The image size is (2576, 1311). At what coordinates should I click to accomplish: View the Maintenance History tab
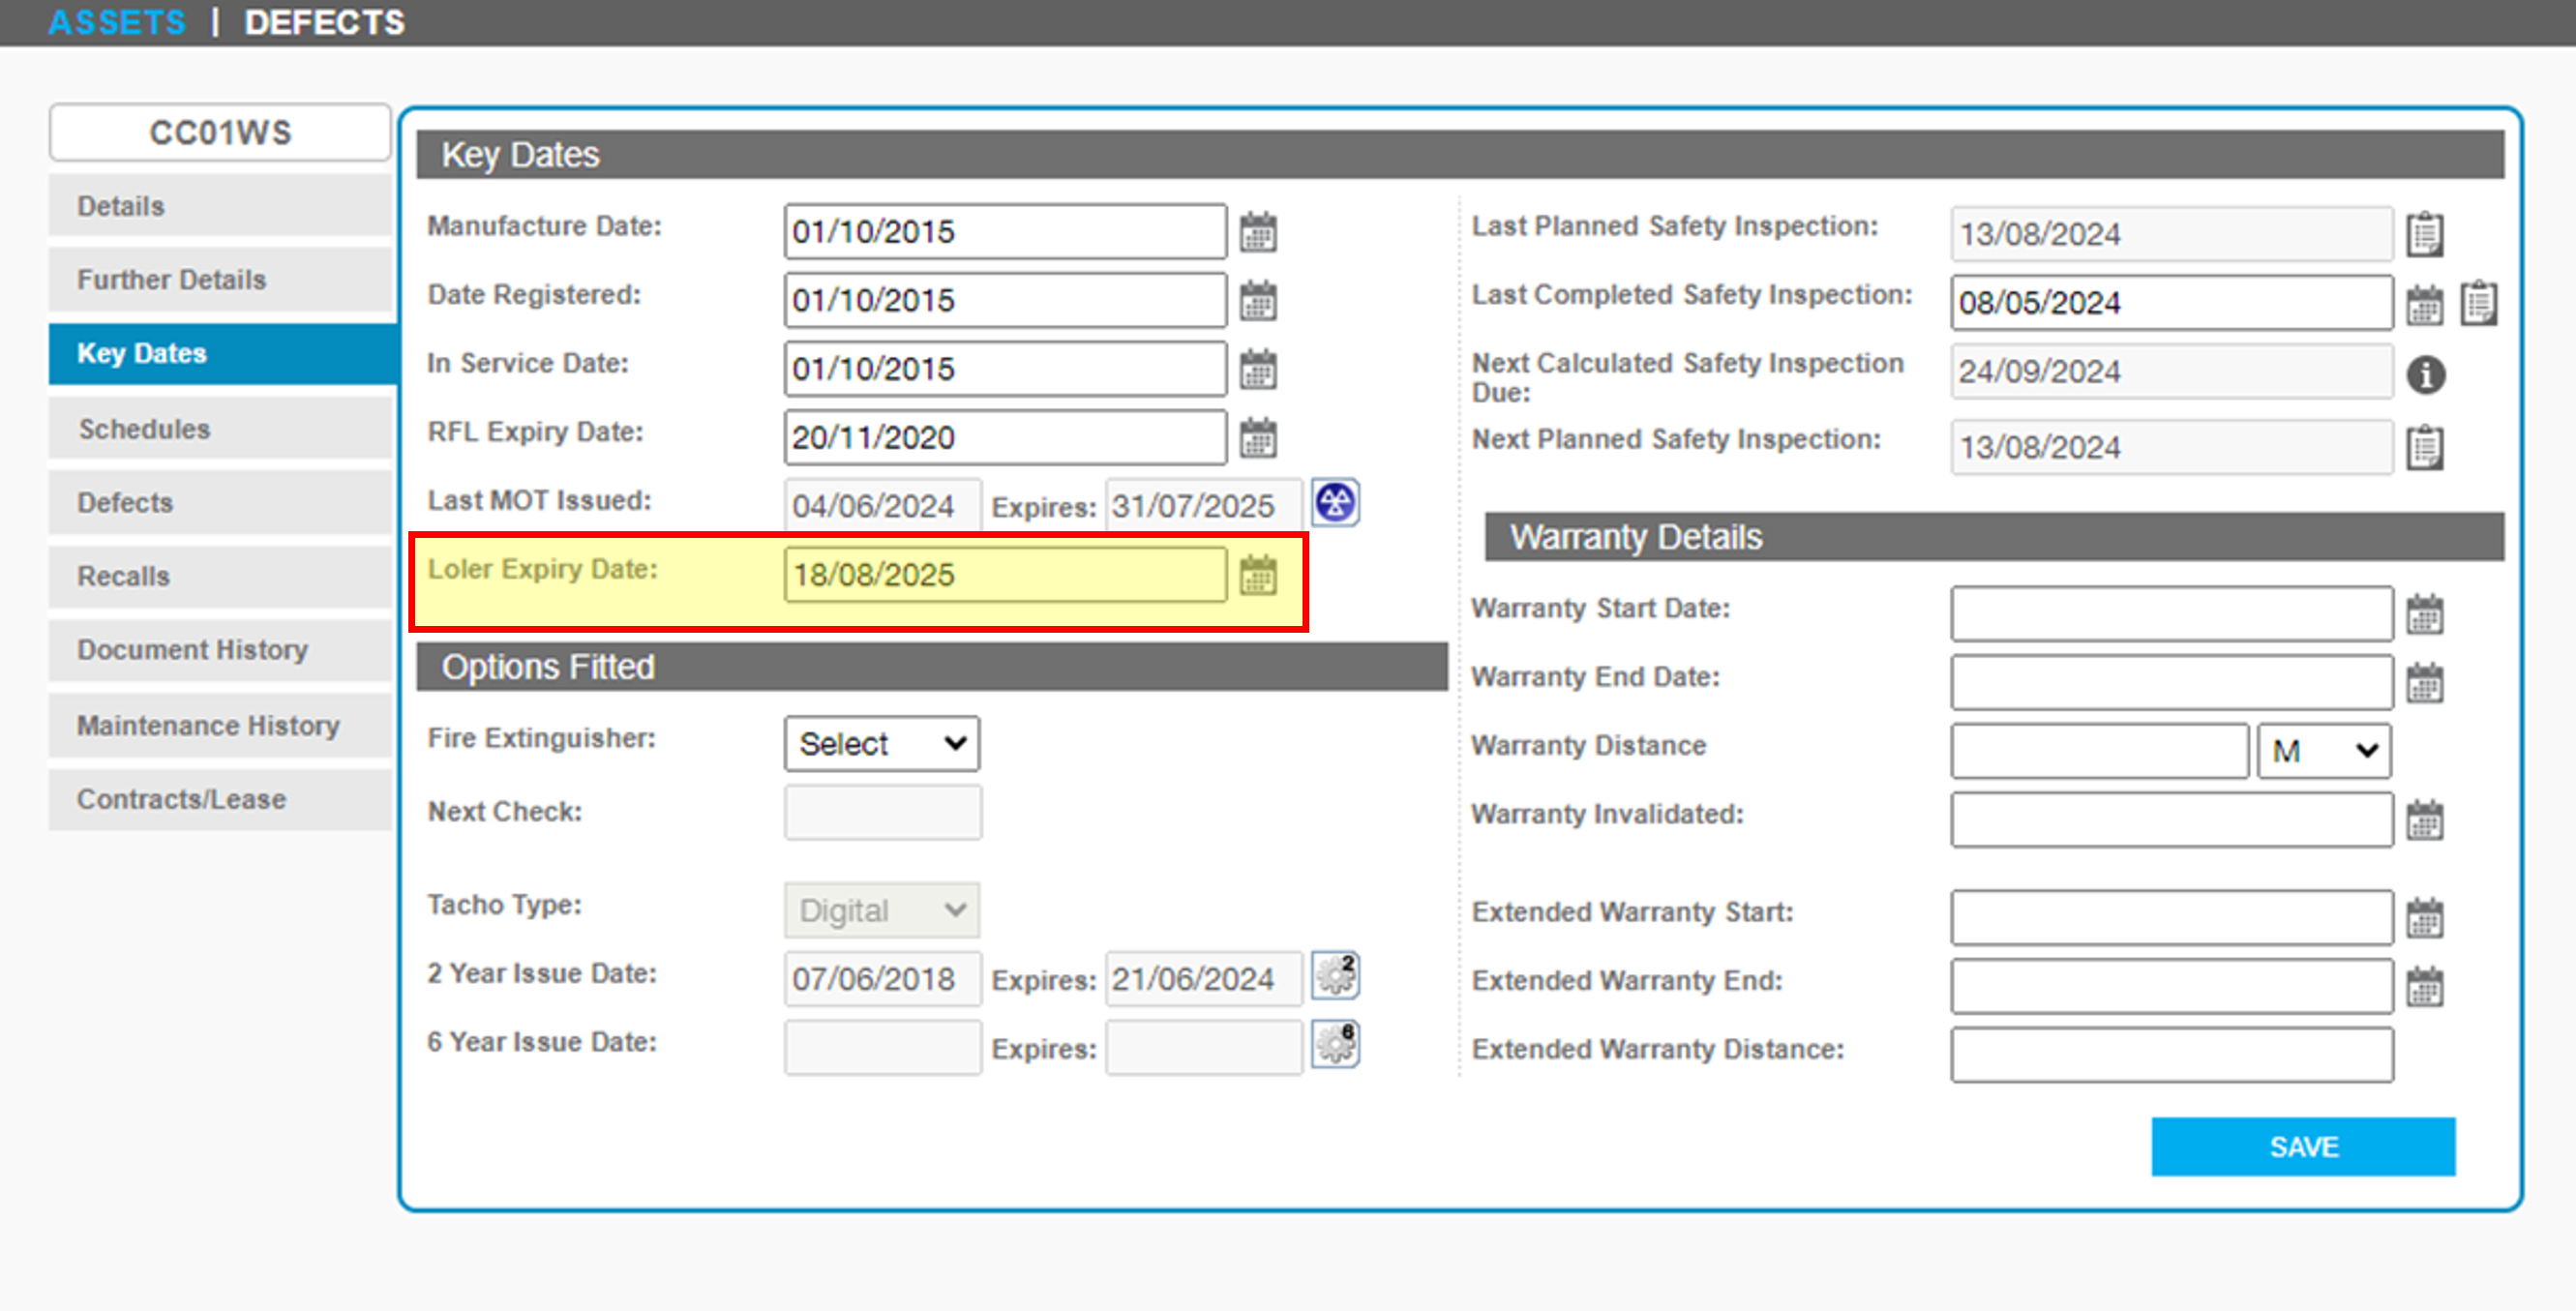point(220,726)
